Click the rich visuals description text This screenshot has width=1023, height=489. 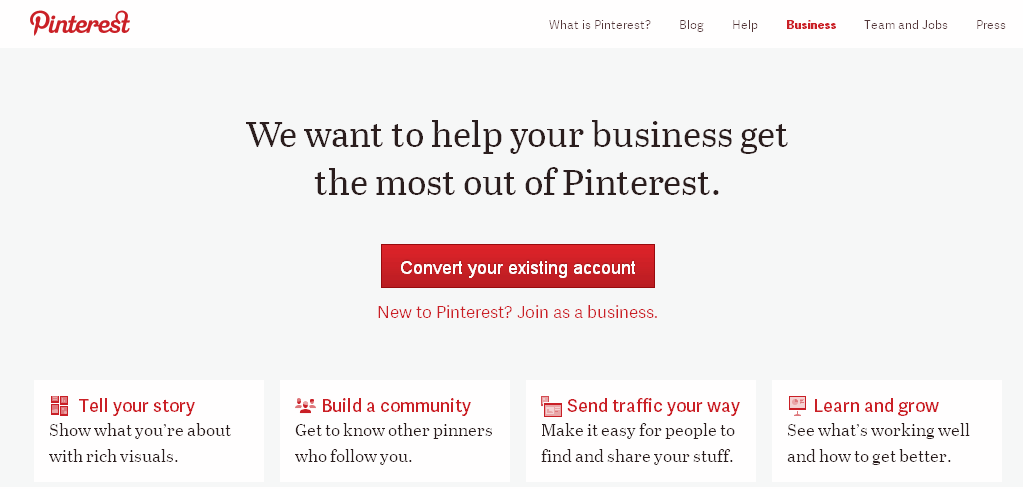point(140,443)
